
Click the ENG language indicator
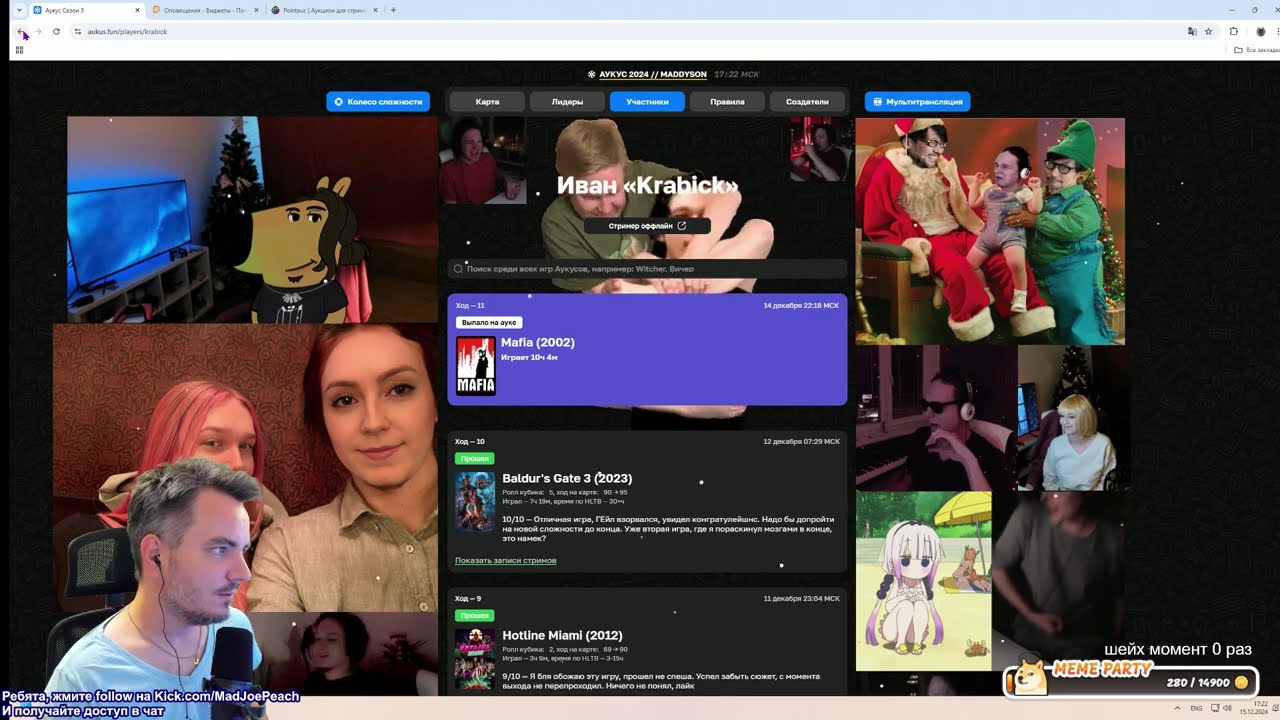coord(1196,708)
